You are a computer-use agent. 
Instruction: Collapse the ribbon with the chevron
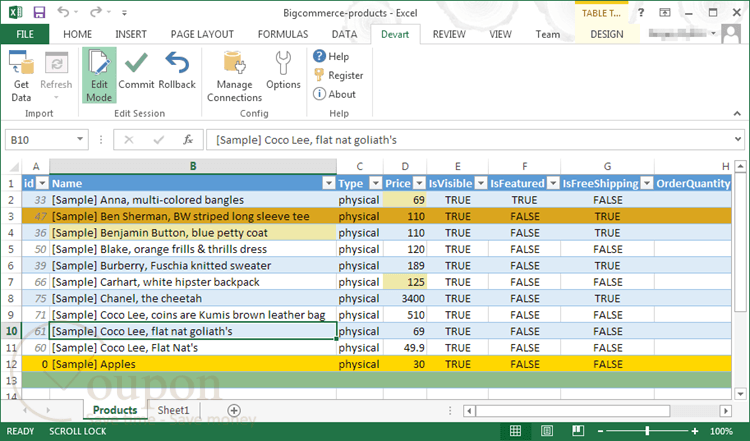click(x=737, y=113)
